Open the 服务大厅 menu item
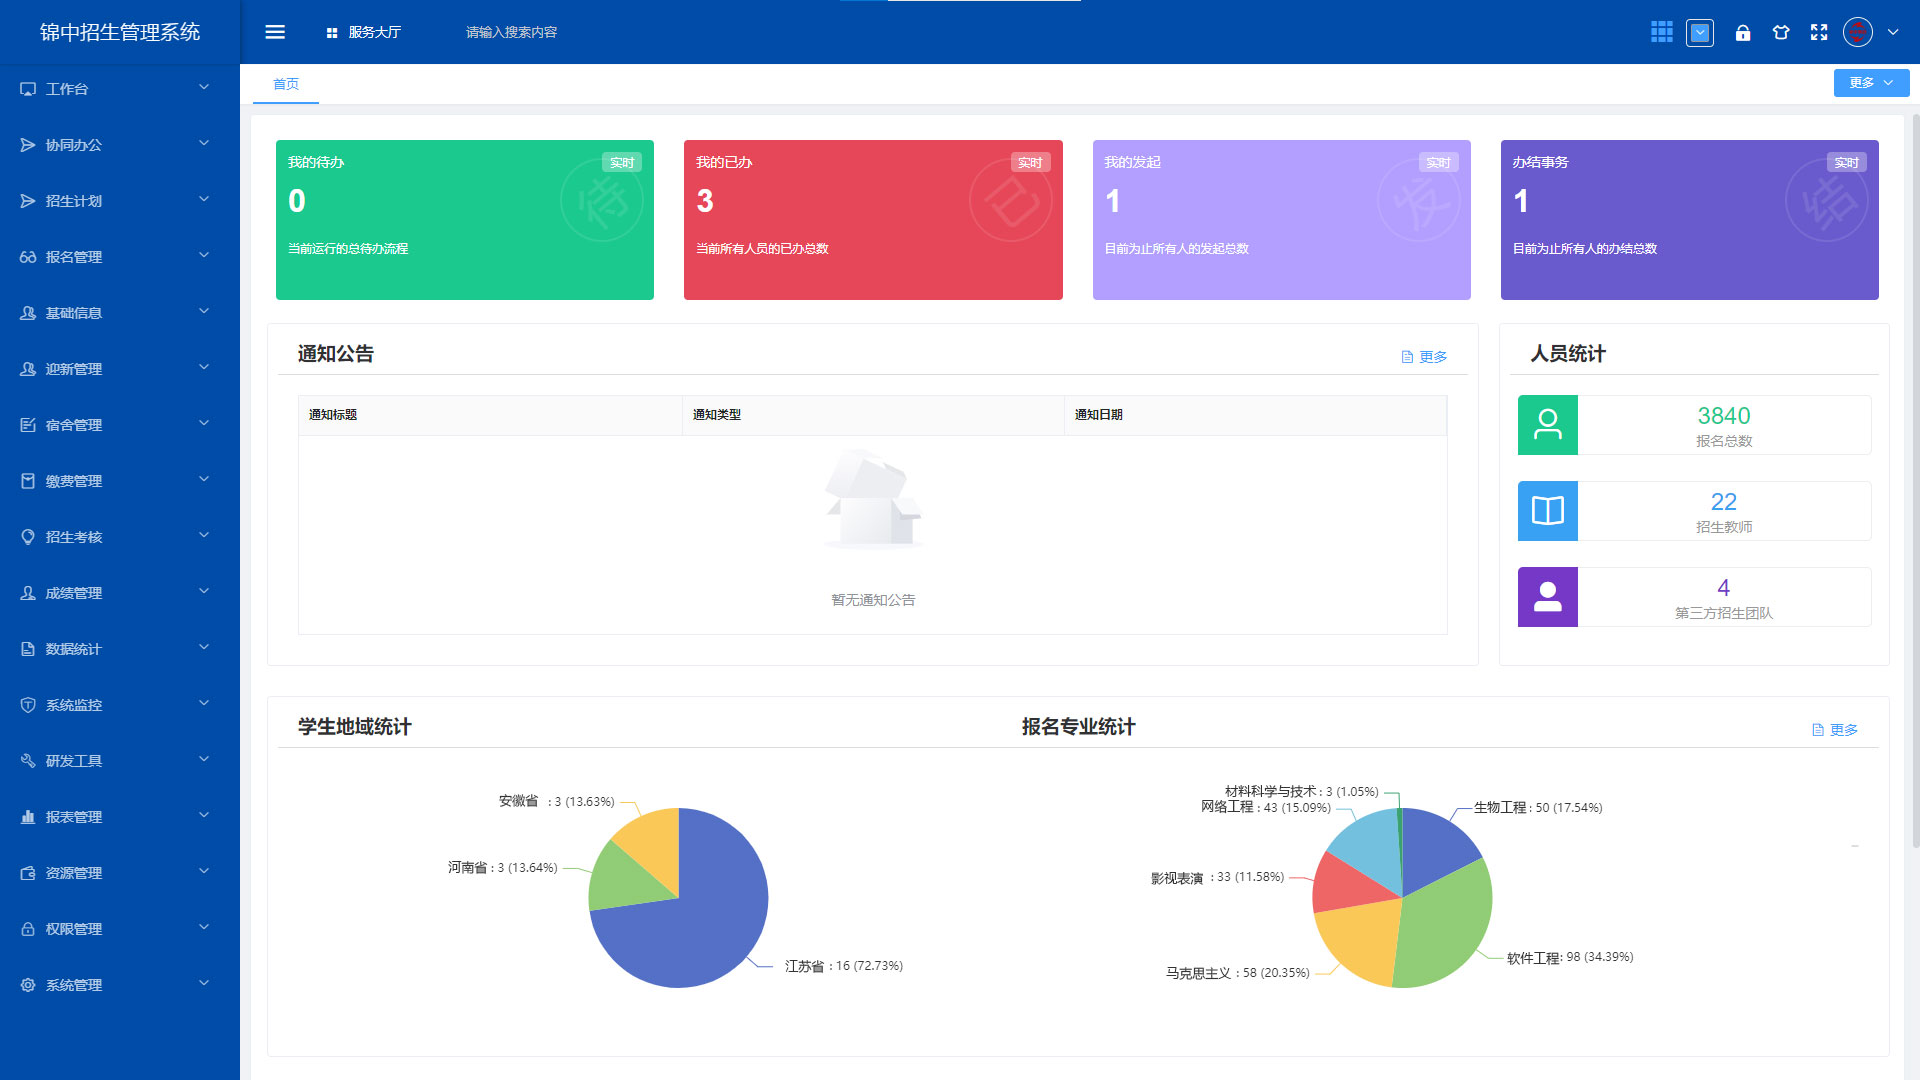This screenshot has width=1920, height=1080. tap(364, 32)
